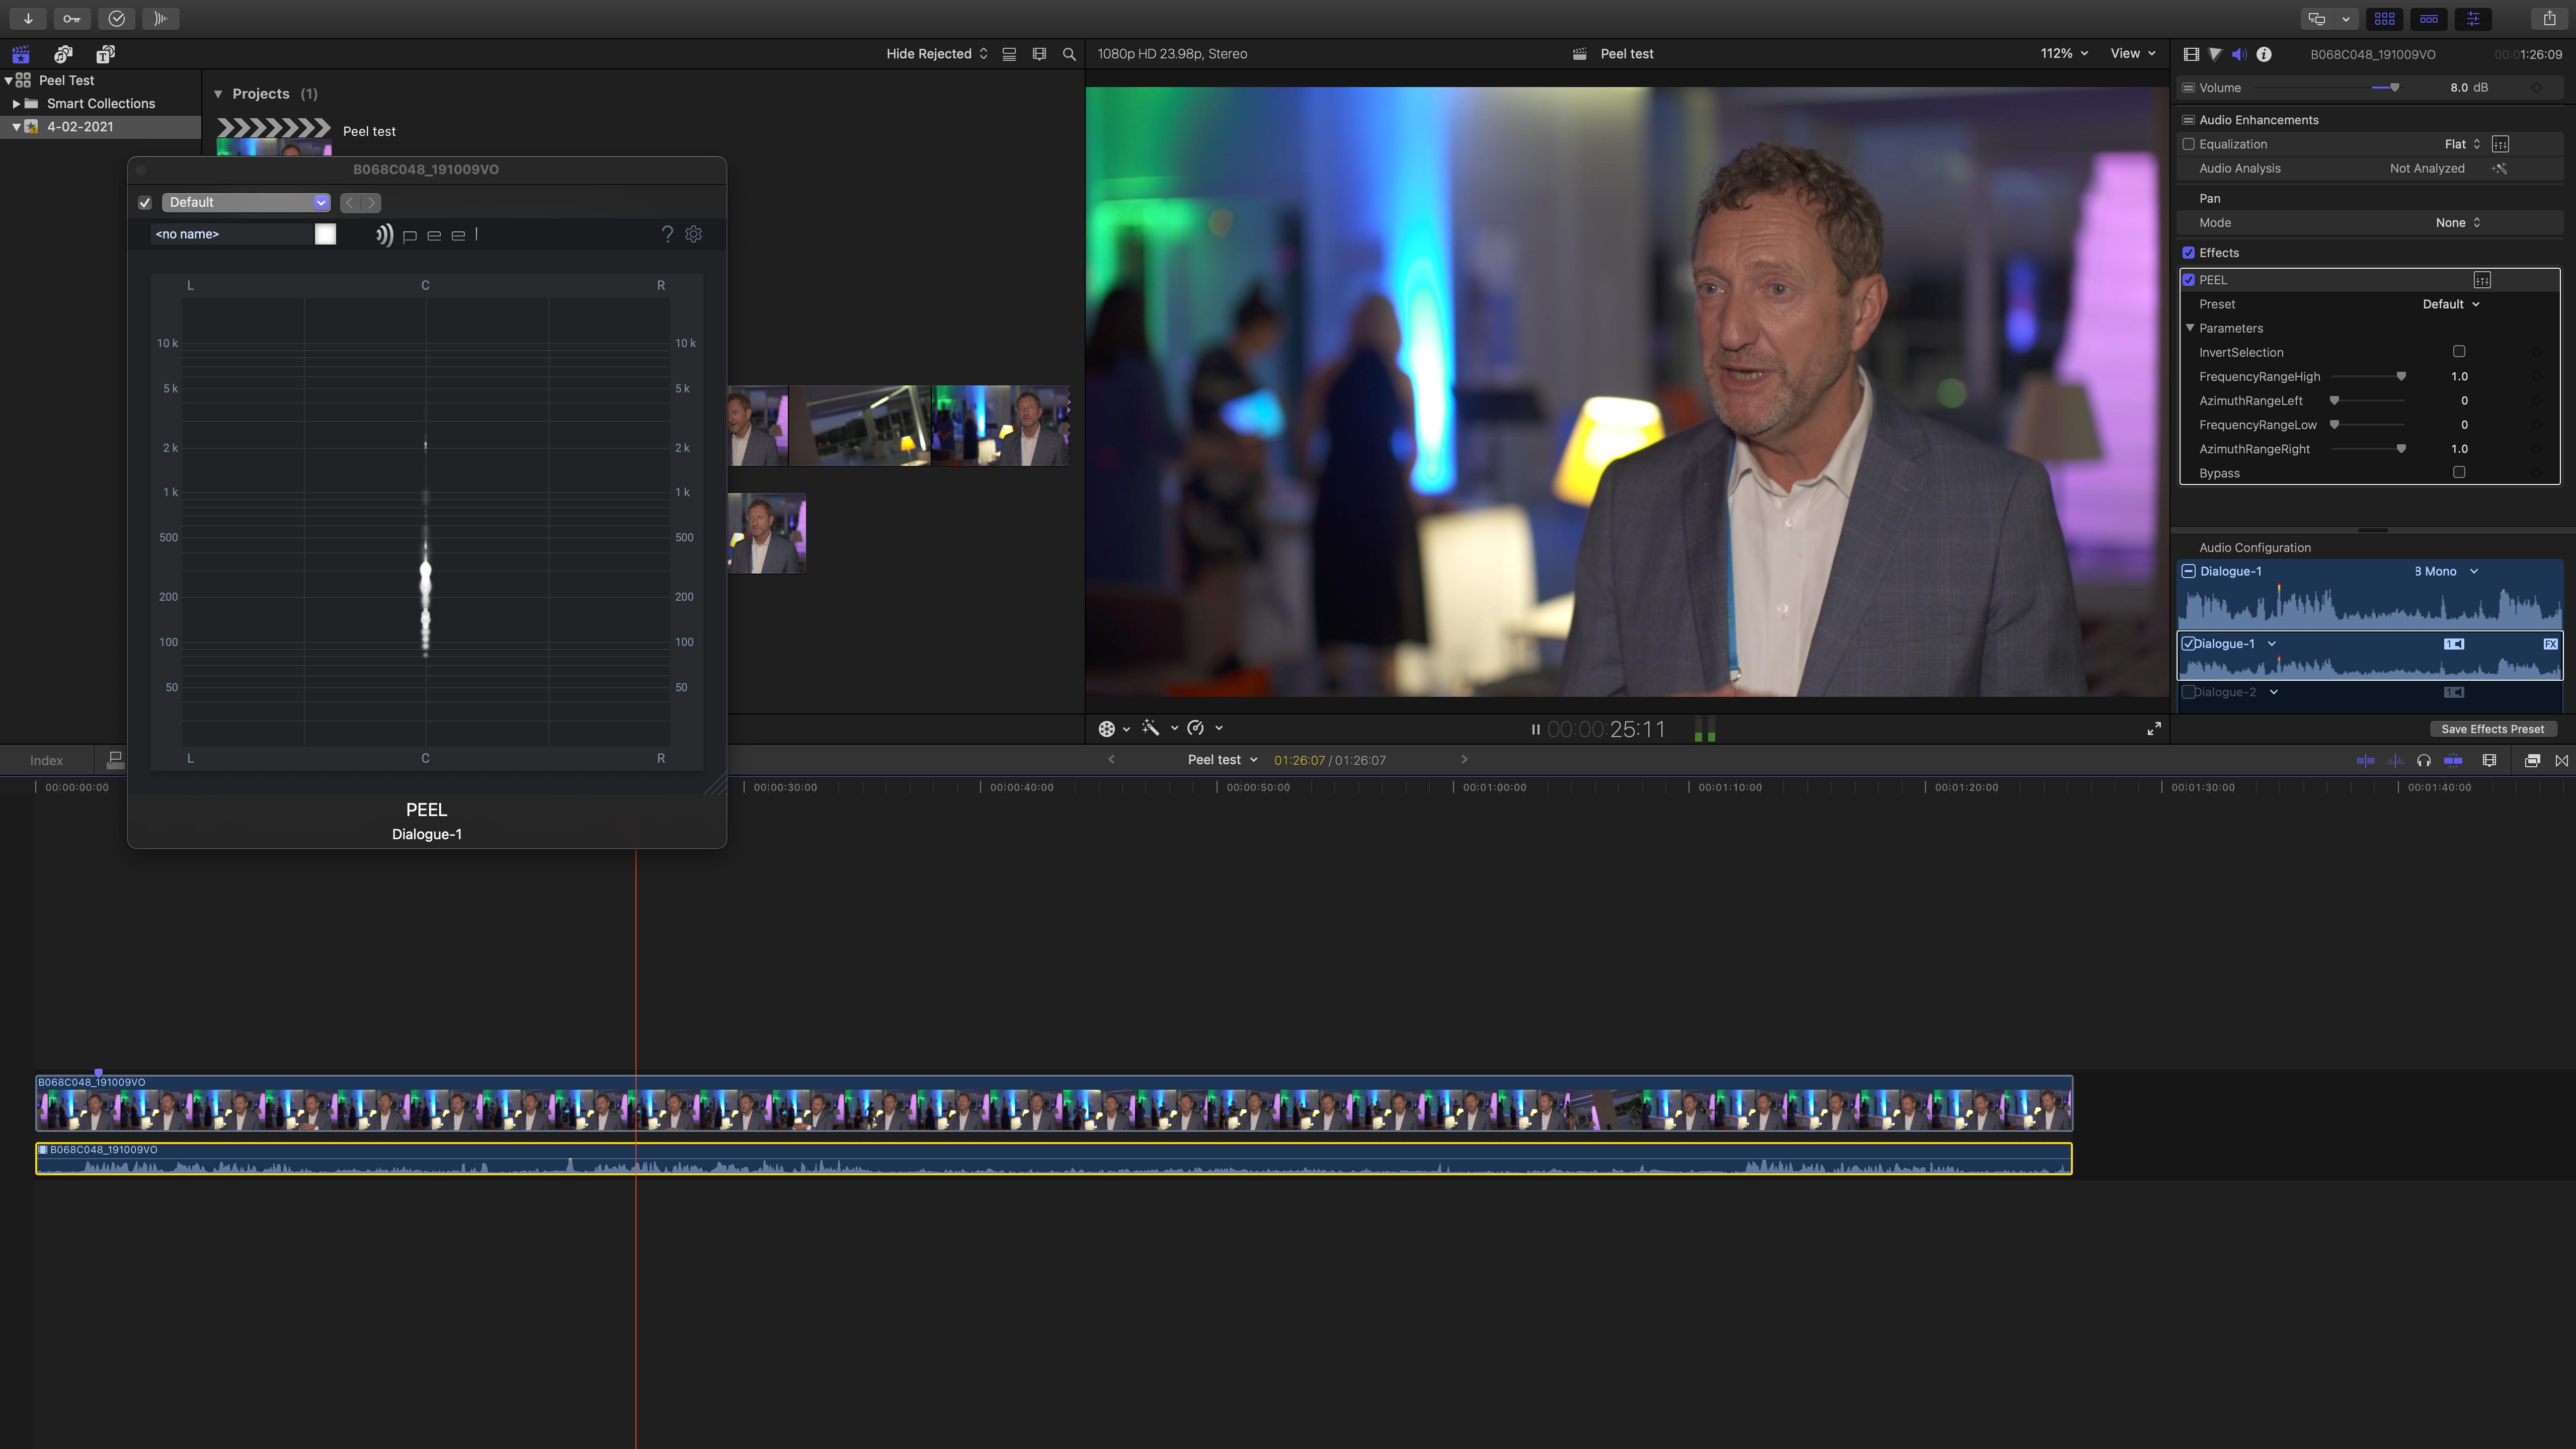
Task: Open the Pan Mode None popup
Action: (x=2458, y=223)
